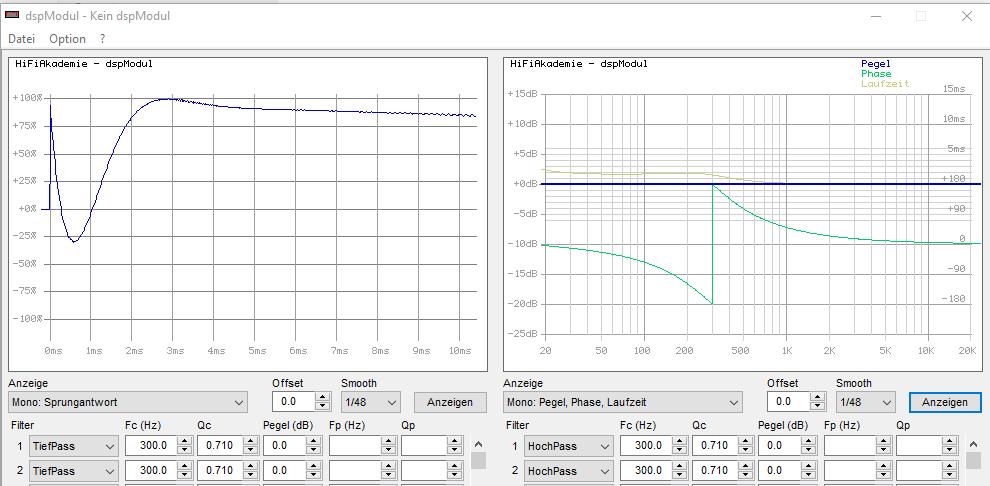Open the left Anzeige dropdown showing Sprungantwort
The height and width of the screenshot is (486, 990).
tap(127, 402)
